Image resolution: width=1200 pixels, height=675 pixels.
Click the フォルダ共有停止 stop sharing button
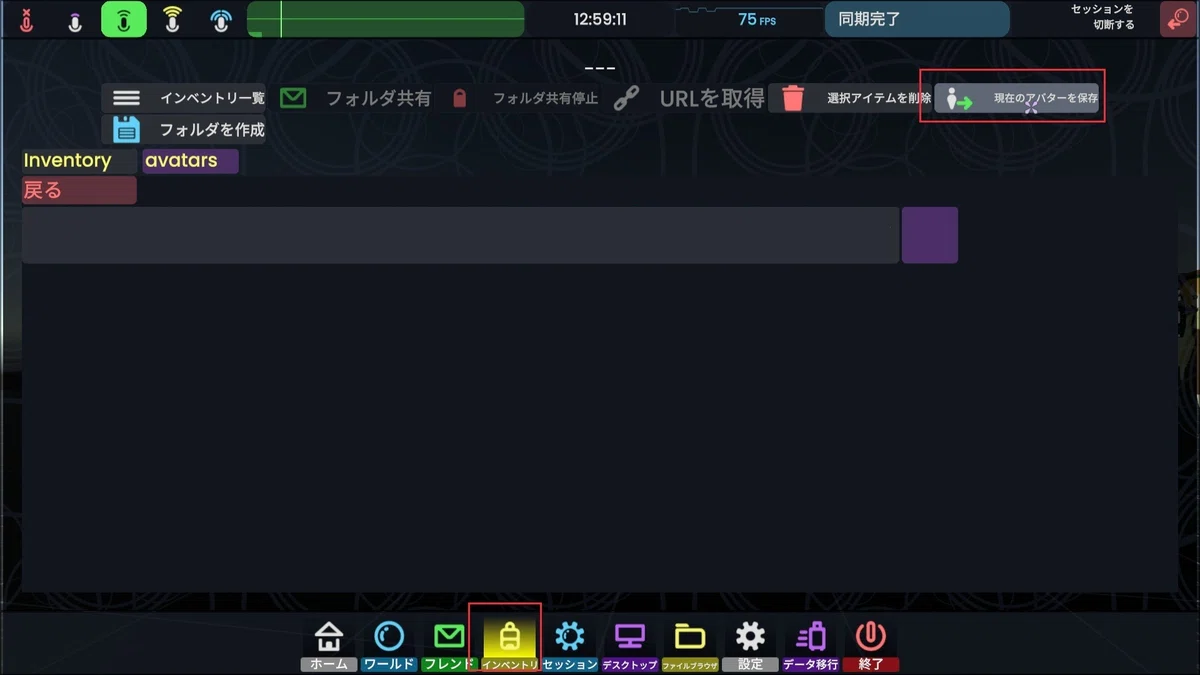545,98
